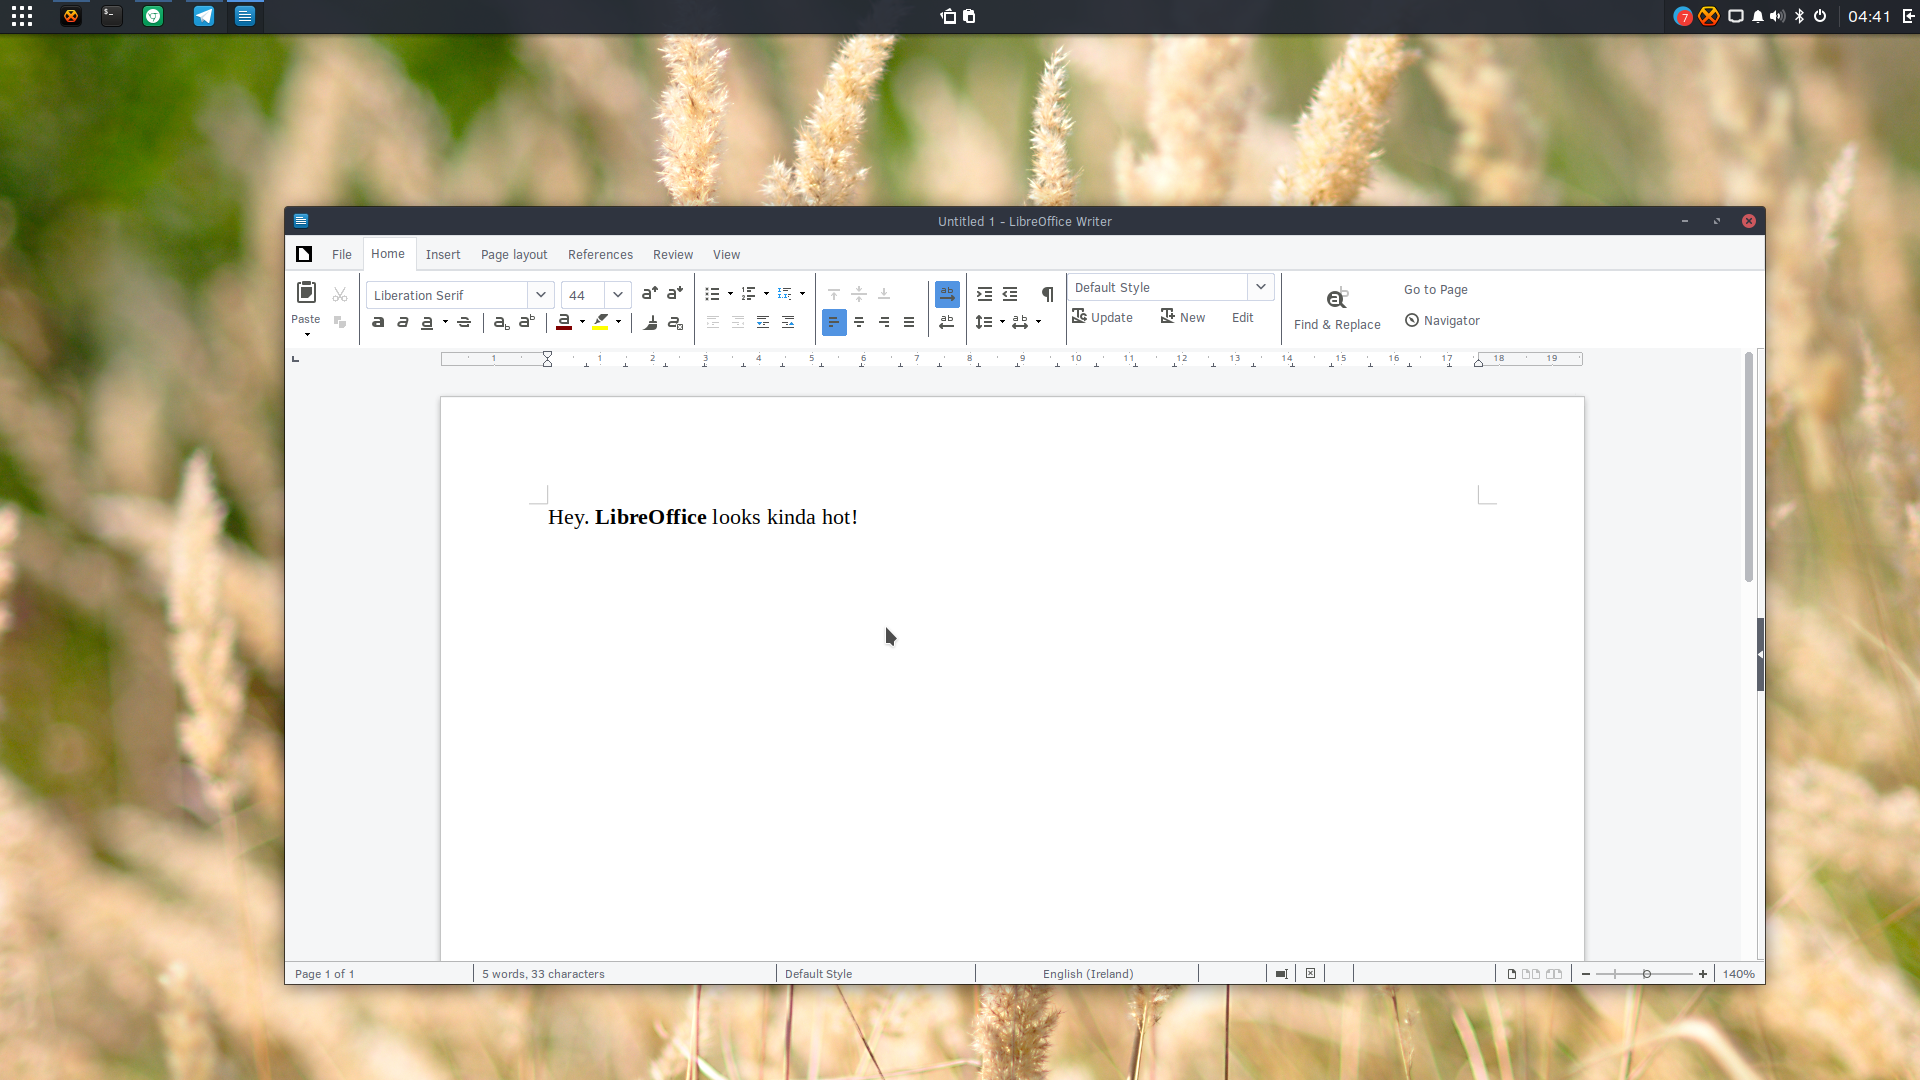Click the character spacing icon
This screenshot has width=1920, height=1080.
click(1020, 322)
